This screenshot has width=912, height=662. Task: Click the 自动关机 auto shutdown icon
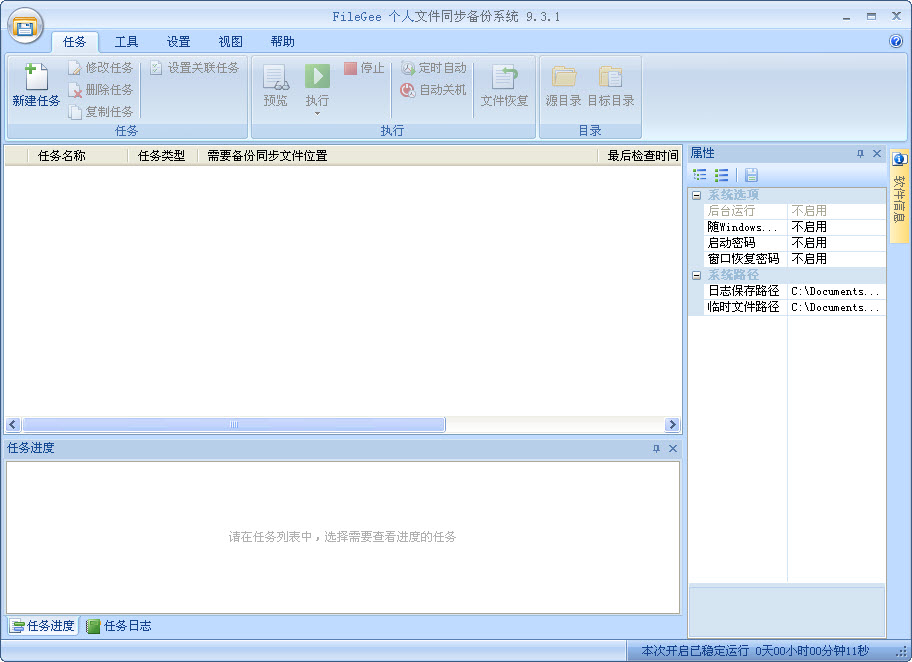(408, 90)
